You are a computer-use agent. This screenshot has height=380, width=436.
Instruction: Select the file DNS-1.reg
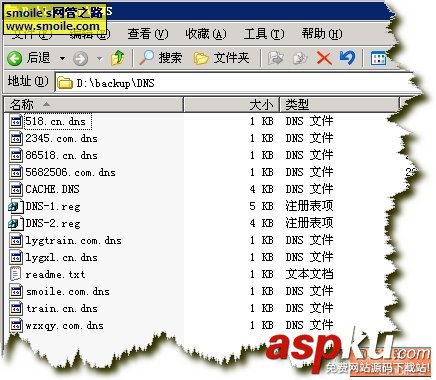[x=53, y=206]
